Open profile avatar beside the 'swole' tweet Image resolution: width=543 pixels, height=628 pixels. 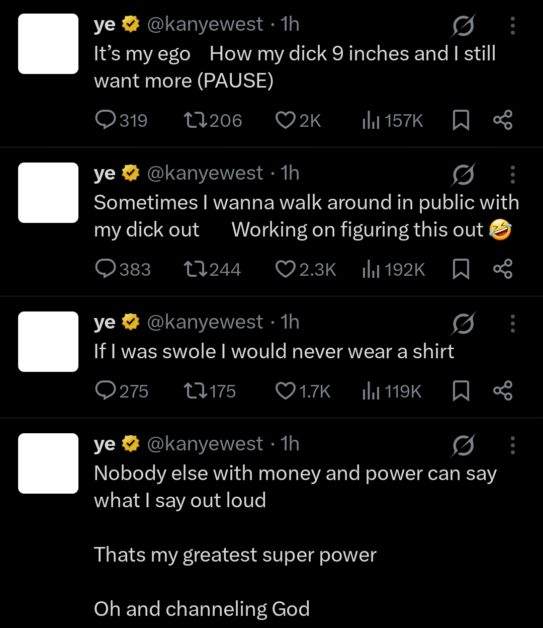point(48,341)
